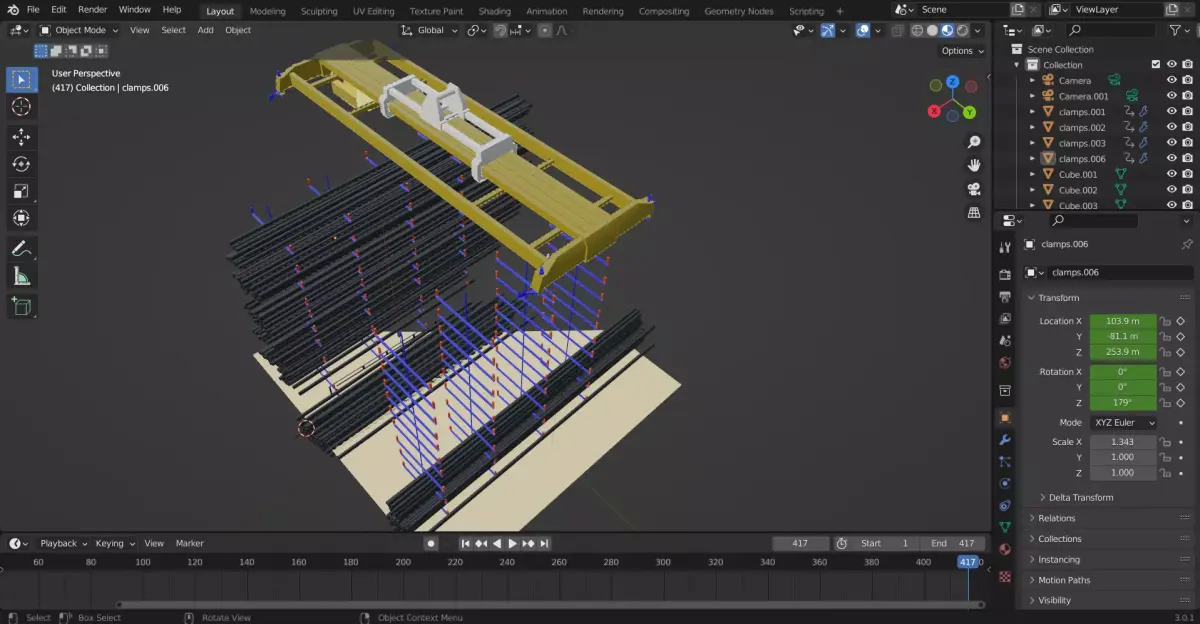The height and width of the screenshot is (624, 1200).
Task: Click the current frame 417 field
Action: 800,543
